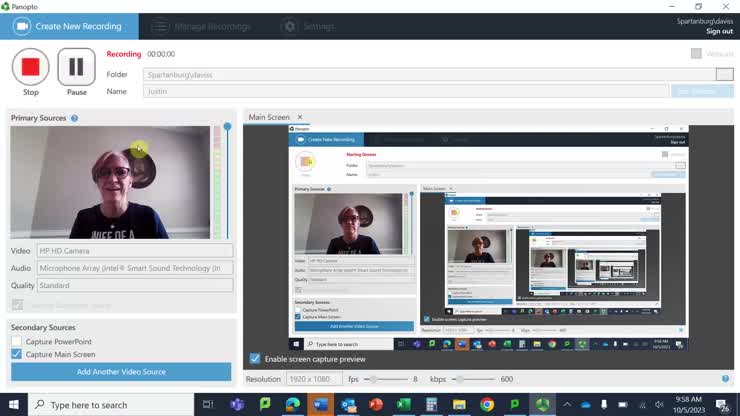Click the Windows Start button
This screenshot has width=740, height=416.
pyautogui.click(x=14, y=405)
